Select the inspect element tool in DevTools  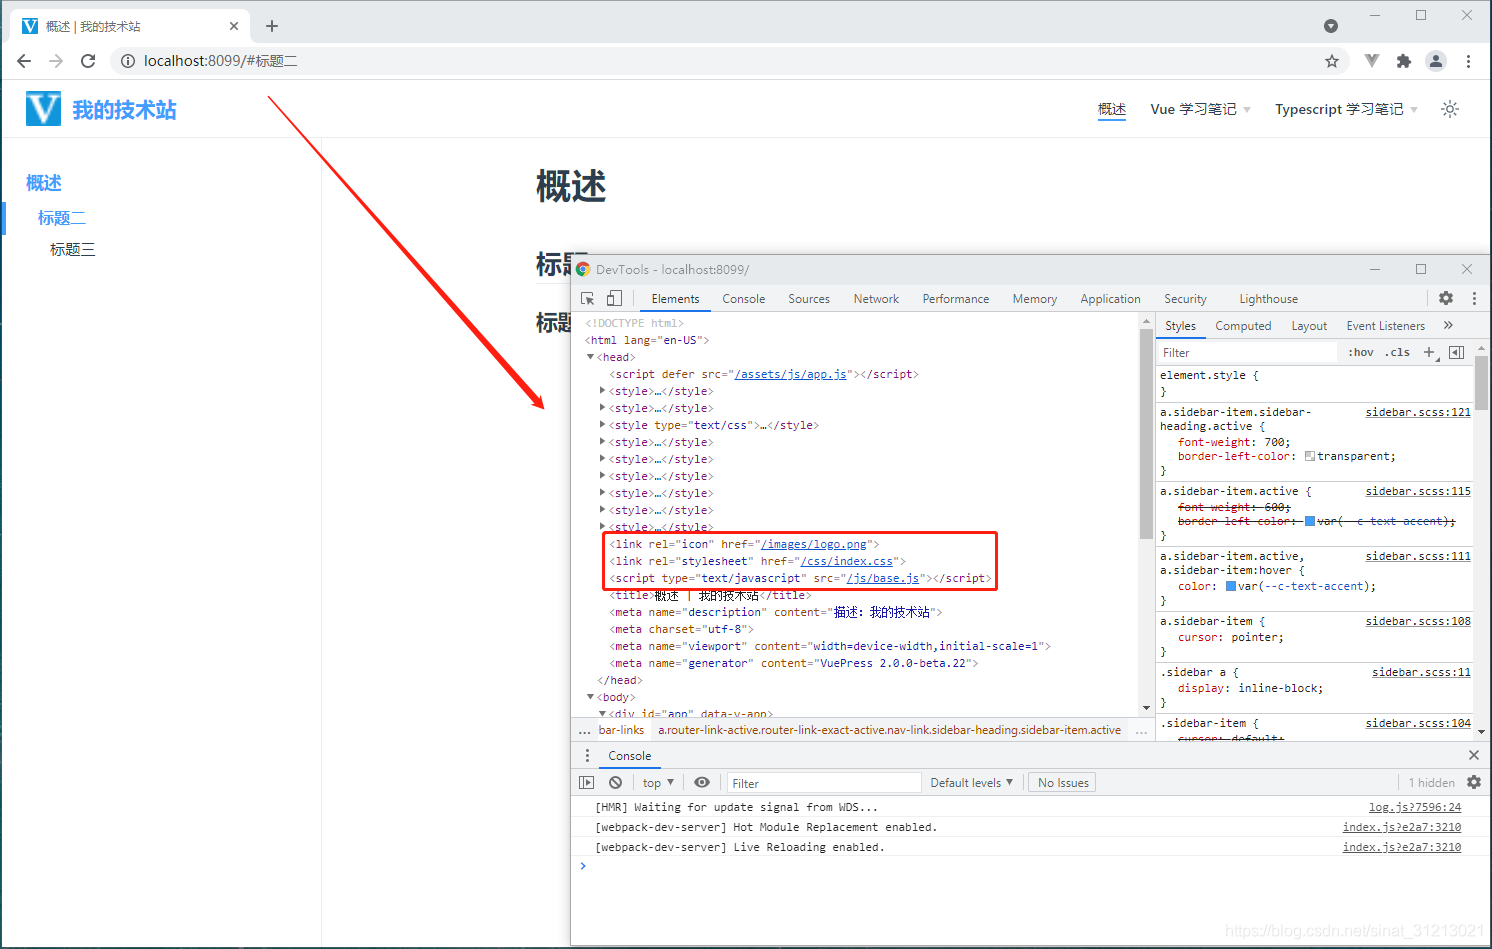tap(587, 298)
